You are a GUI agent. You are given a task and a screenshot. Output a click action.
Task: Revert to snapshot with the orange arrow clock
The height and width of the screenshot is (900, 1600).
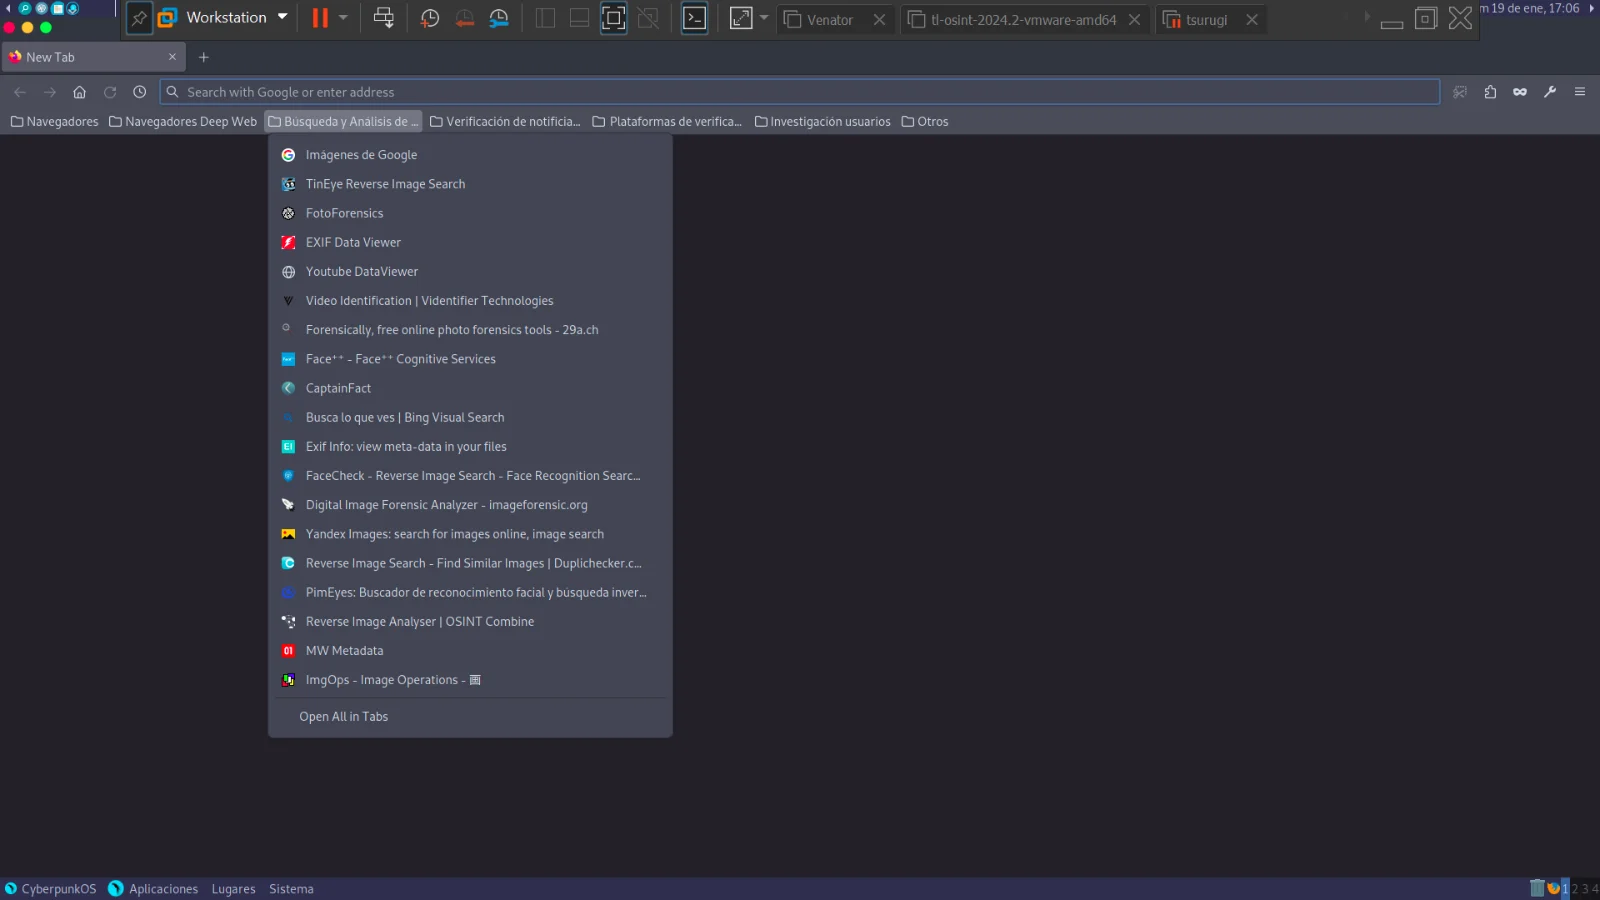(x=465, y=18)
